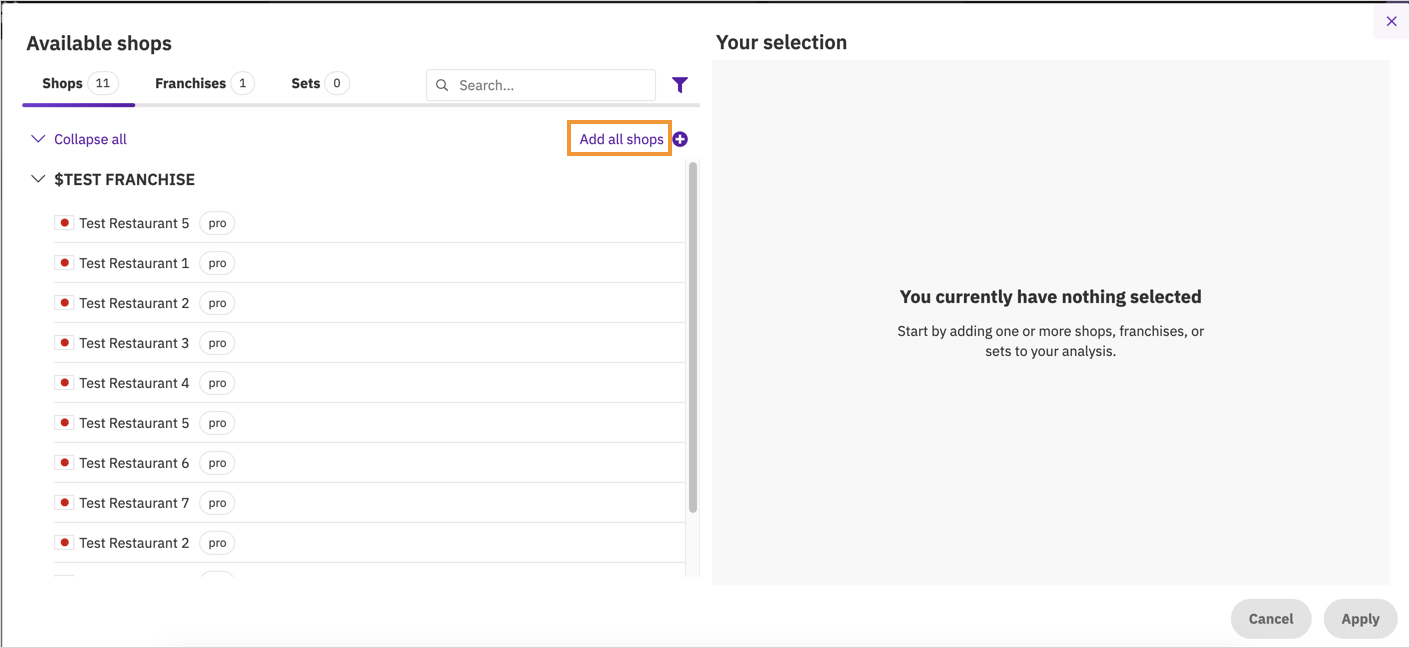
Task: Click the Collapse all link
Action: pos(90,139)
